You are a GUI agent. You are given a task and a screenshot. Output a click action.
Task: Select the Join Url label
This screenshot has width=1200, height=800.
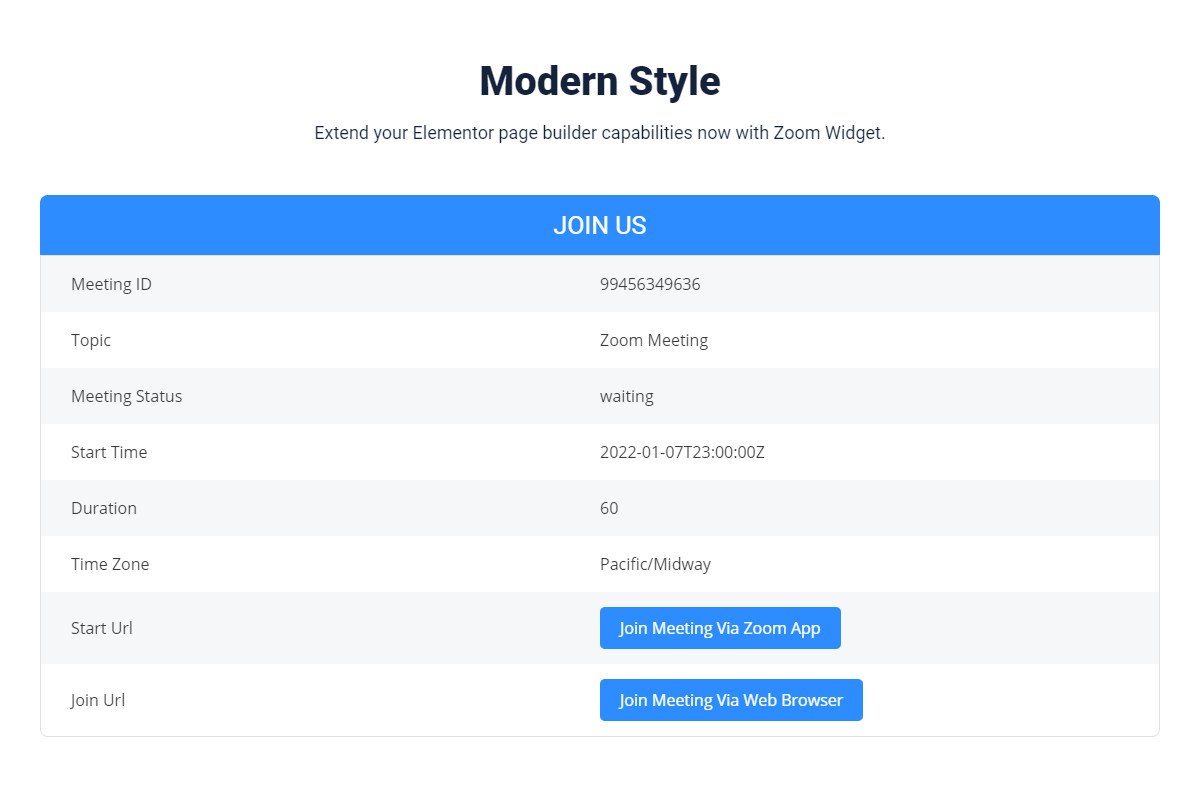(98, 700)
